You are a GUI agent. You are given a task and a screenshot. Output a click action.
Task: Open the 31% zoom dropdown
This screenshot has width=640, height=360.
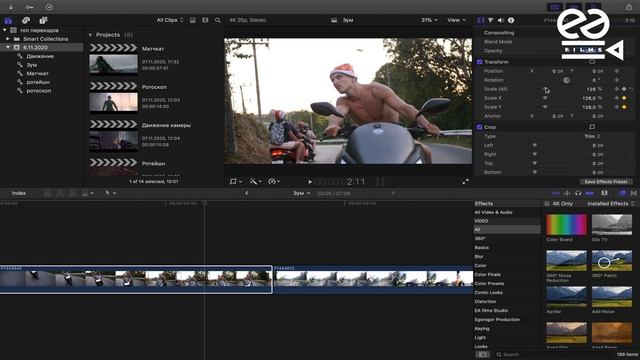click(x=429, y=20)
